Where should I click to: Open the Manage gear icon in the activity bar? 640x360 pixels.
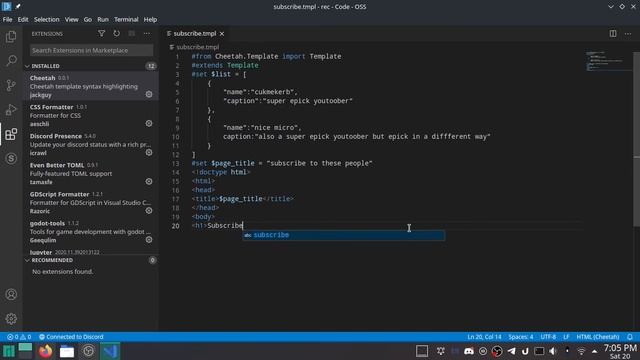(x=11, y=318)
